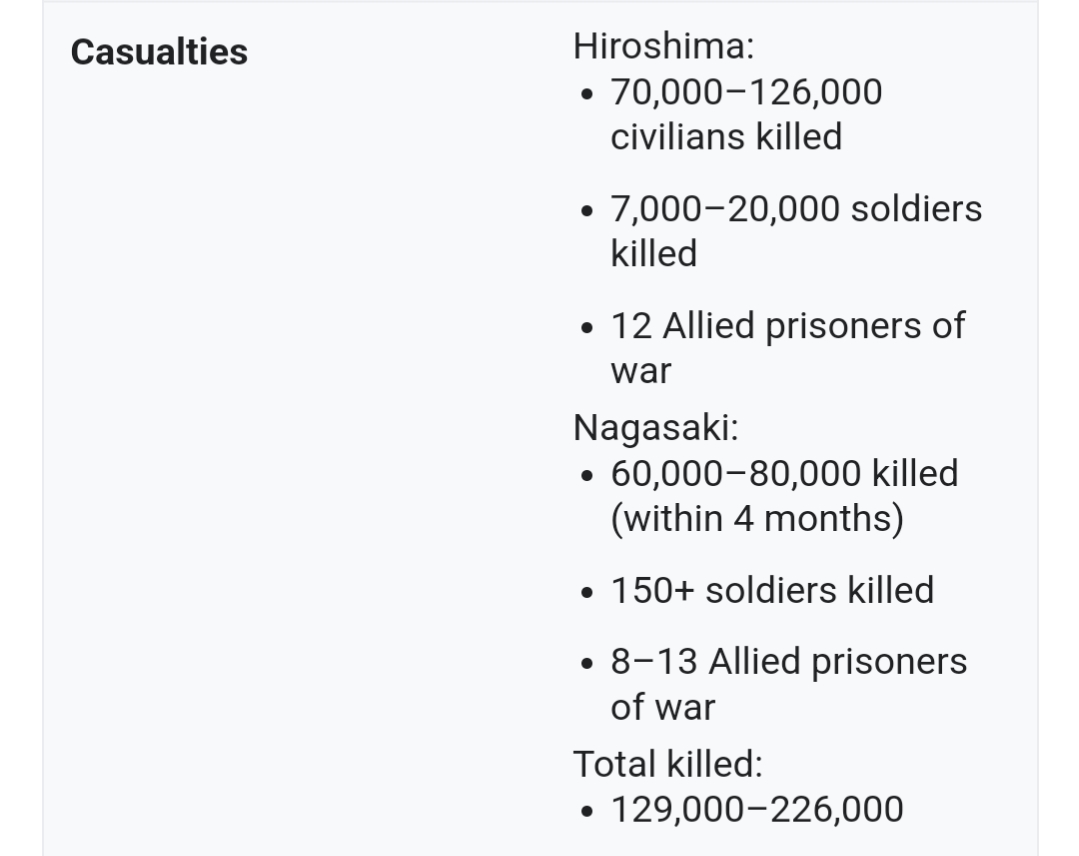Click the 7,000–20,000 soldiers text

[796, 209]
